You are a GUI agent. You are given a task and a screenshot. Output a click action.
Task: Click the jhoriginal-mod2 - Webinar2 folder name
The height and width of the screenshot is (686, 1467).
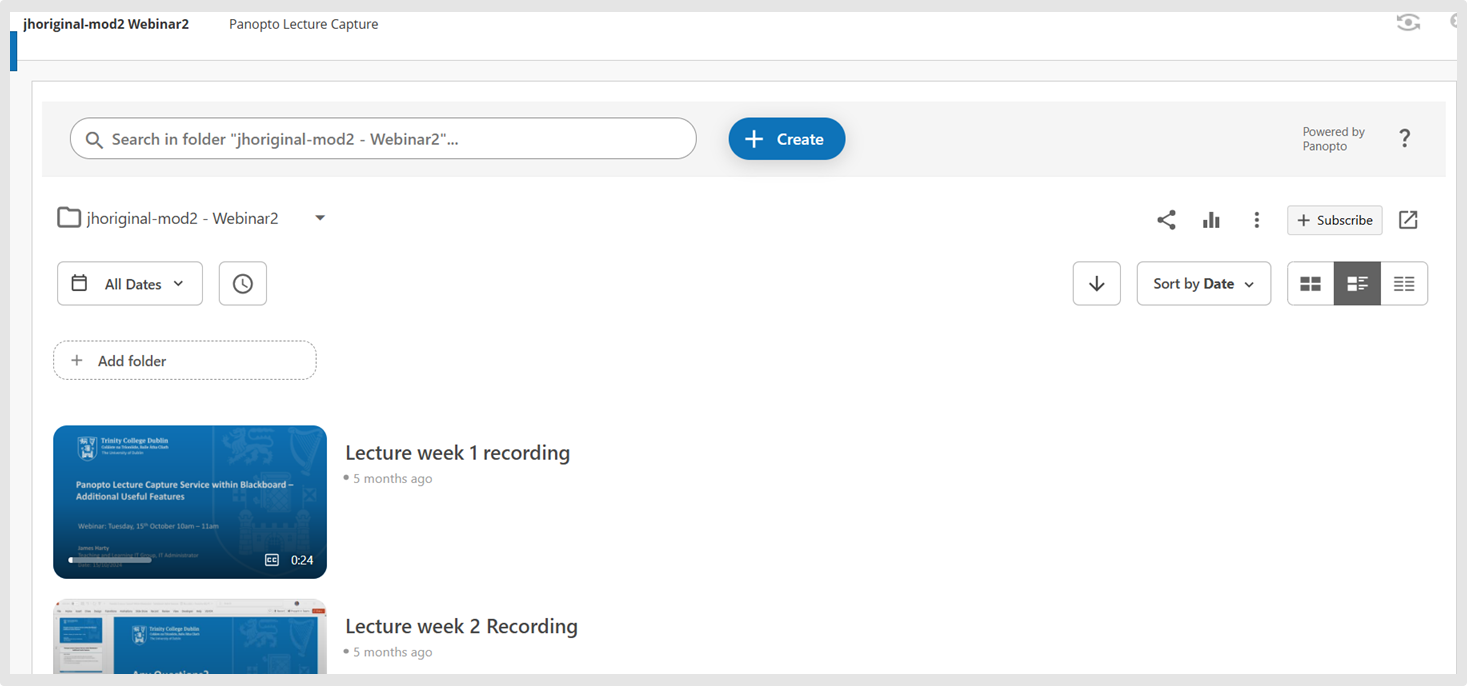tap(183, 218)
